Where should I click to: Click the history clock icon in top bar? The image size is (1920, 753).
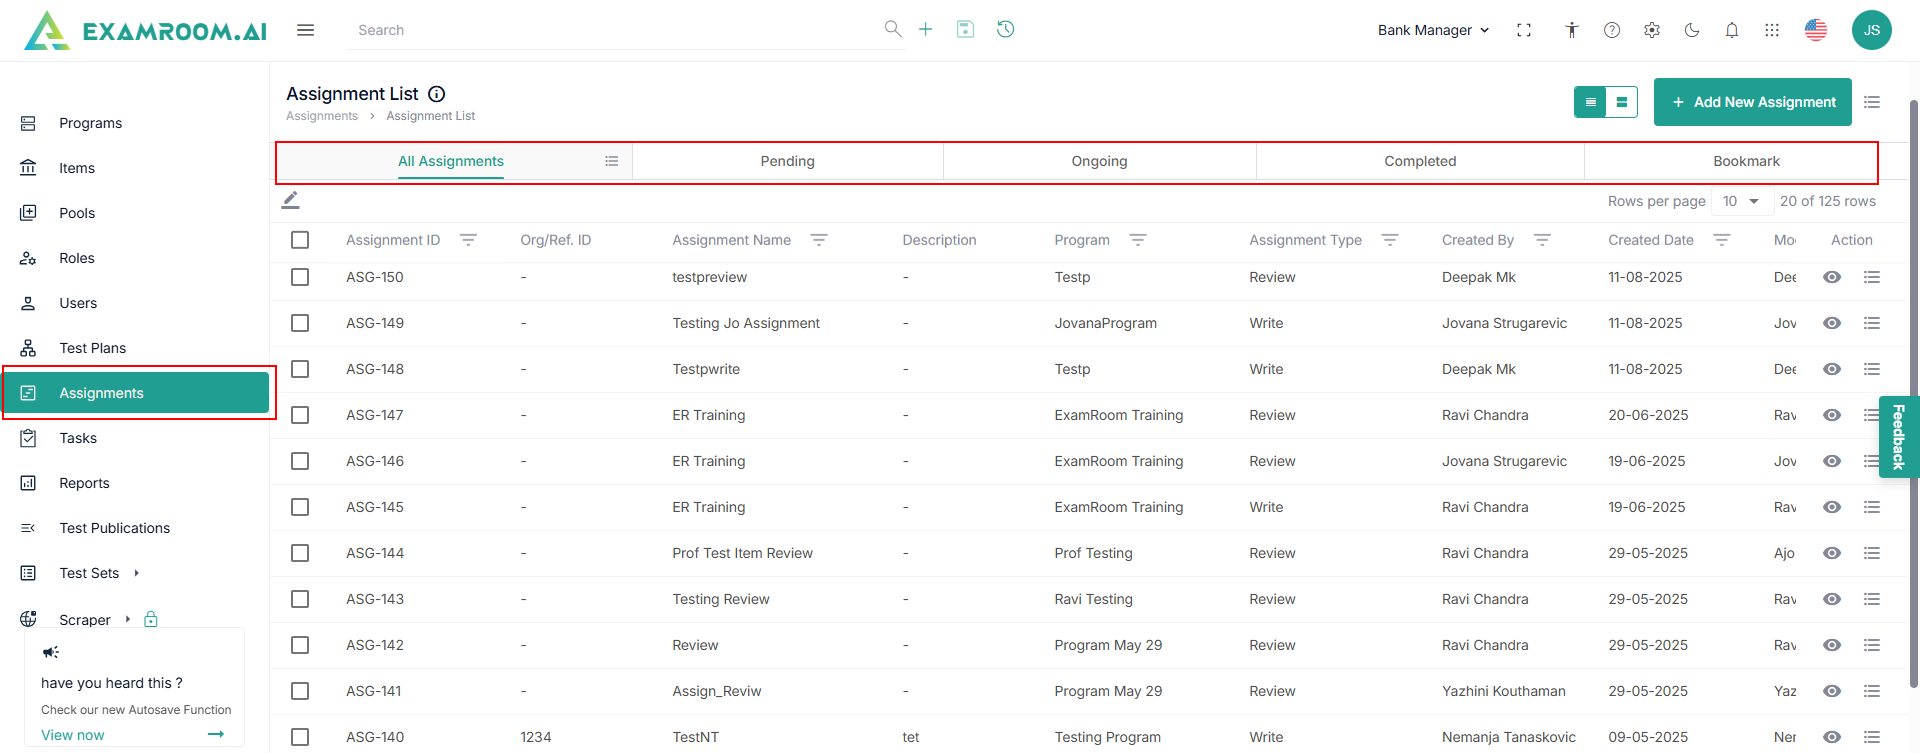coord(1006,29)
